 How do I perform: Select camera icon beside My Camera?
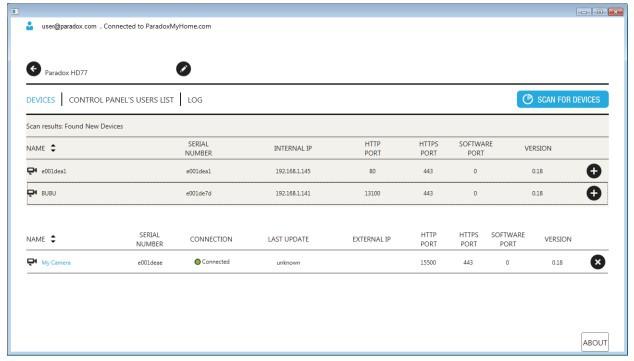tap(32, 262)
